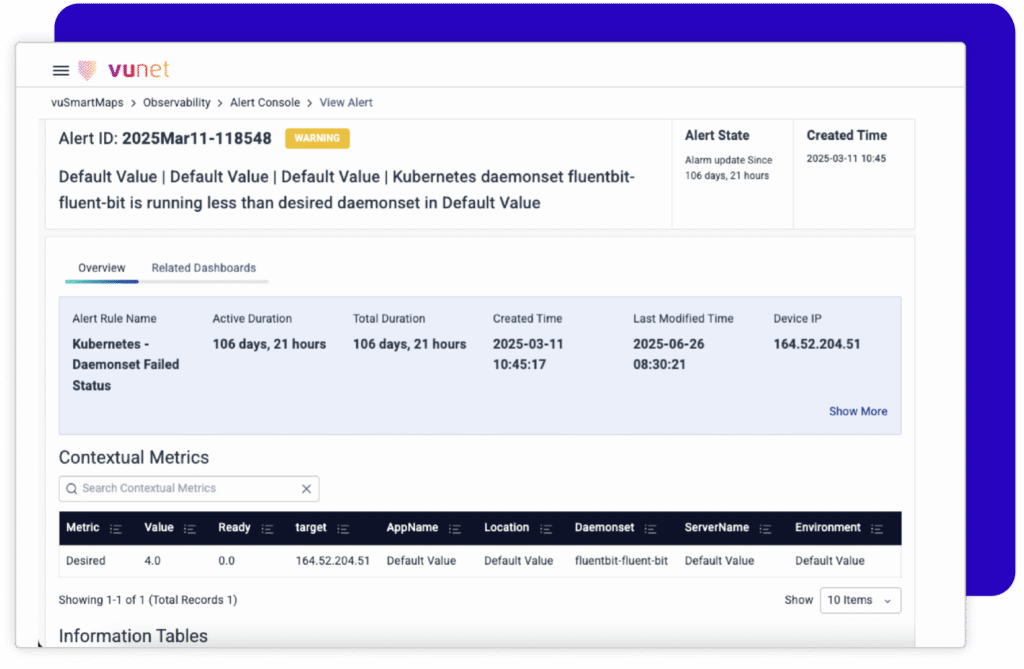Expand details with Show More
This screenshot has width=1024, height=669.
pyautogui.click(x=857, y=411)
